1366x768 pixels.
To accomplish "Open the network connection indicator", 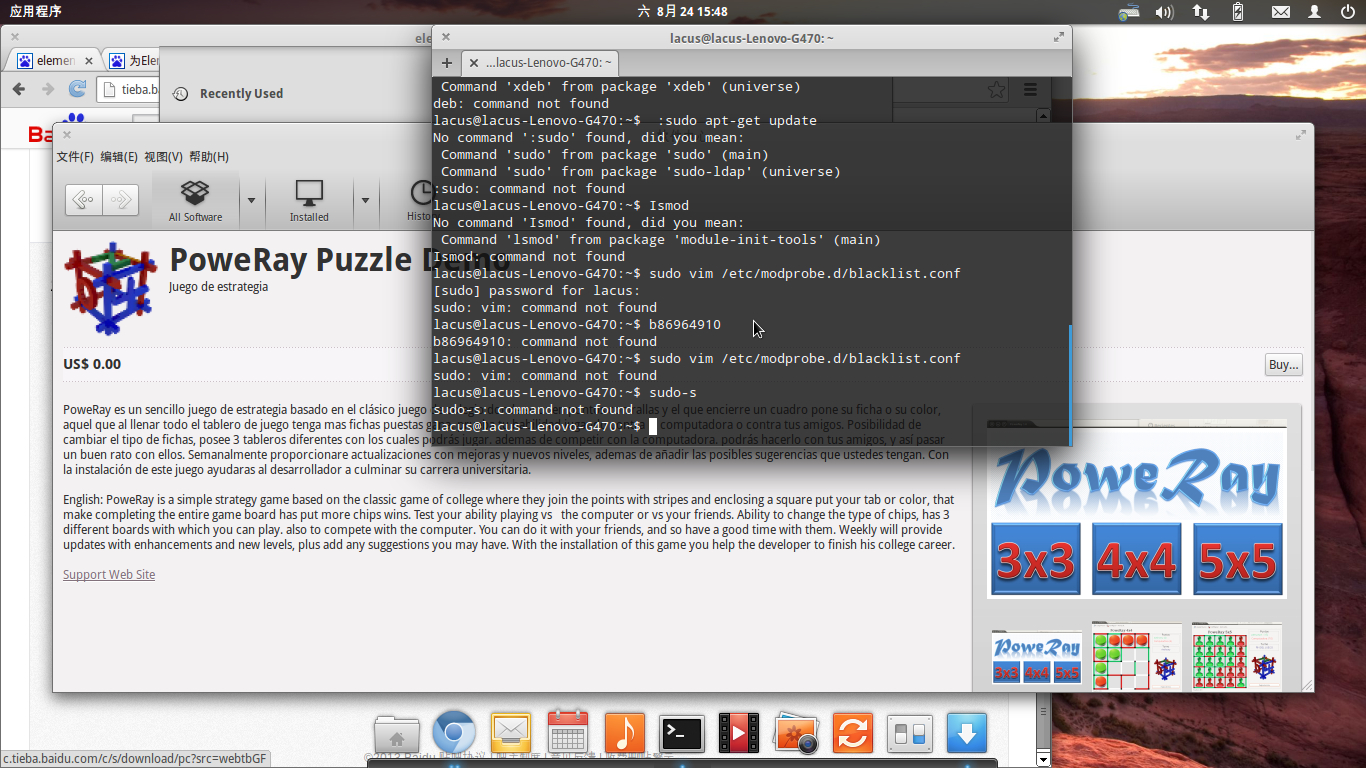I will [x=1201, y=12].
